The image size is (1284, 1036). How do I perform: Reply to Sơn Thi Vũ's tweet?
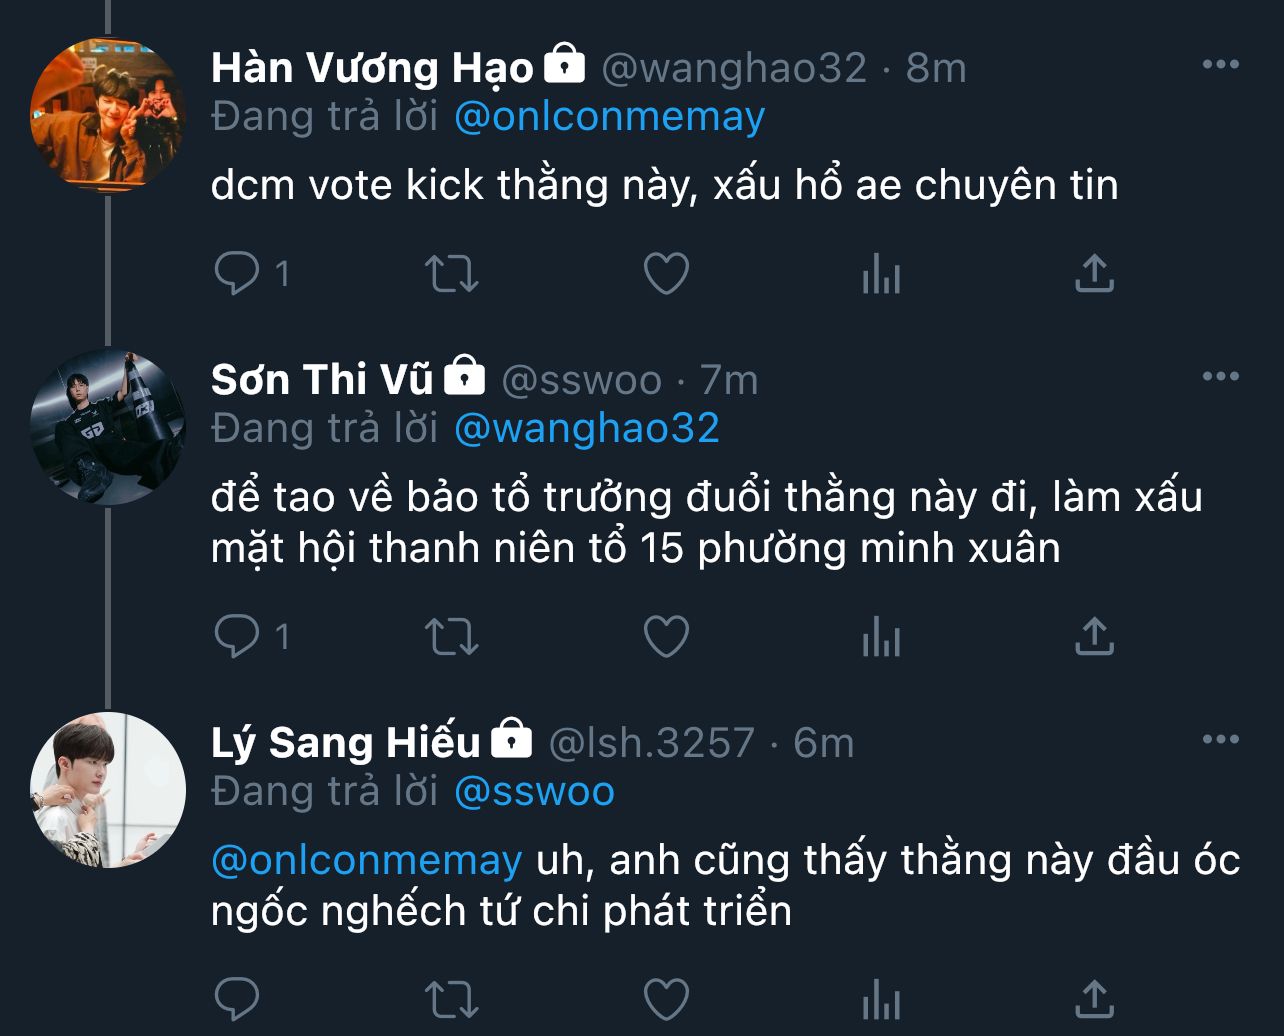tap(238, 636)
